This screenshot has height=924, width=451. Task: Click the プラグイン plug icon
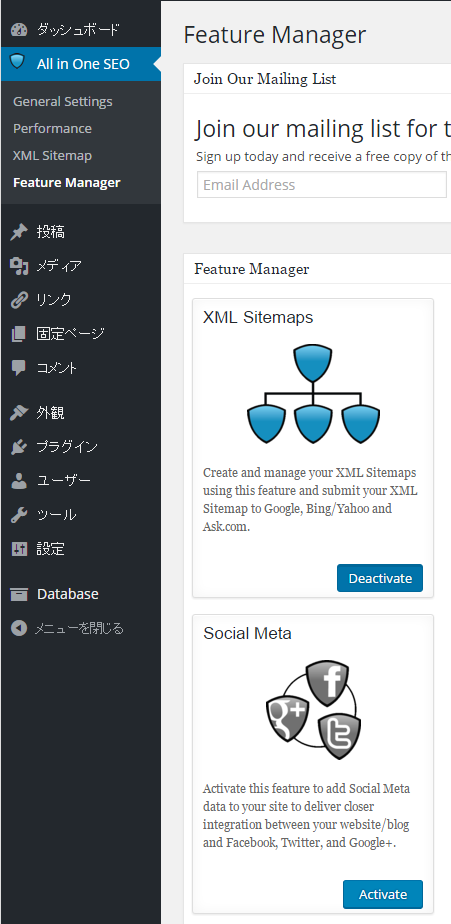coord(19,447)
